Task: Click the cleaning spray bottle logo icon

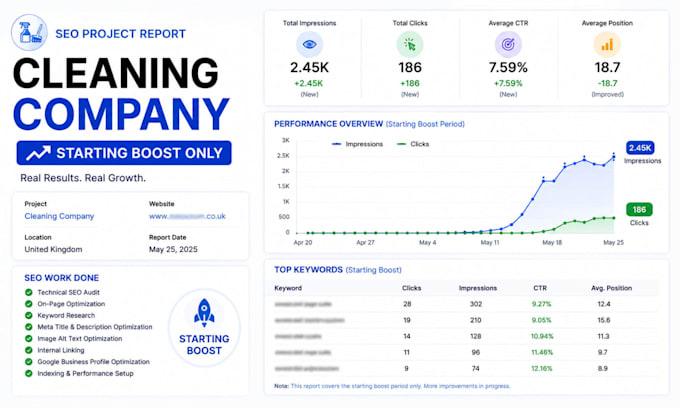Action: coord(29,33)
